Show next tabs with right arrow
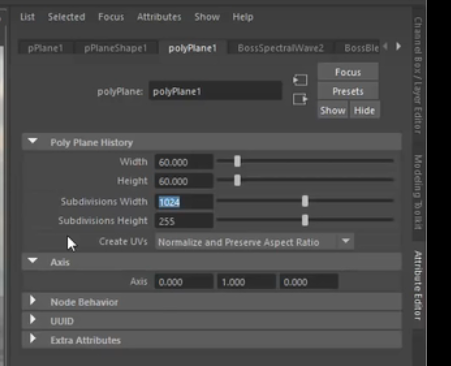The image size is (451, 366). [398, 46]
